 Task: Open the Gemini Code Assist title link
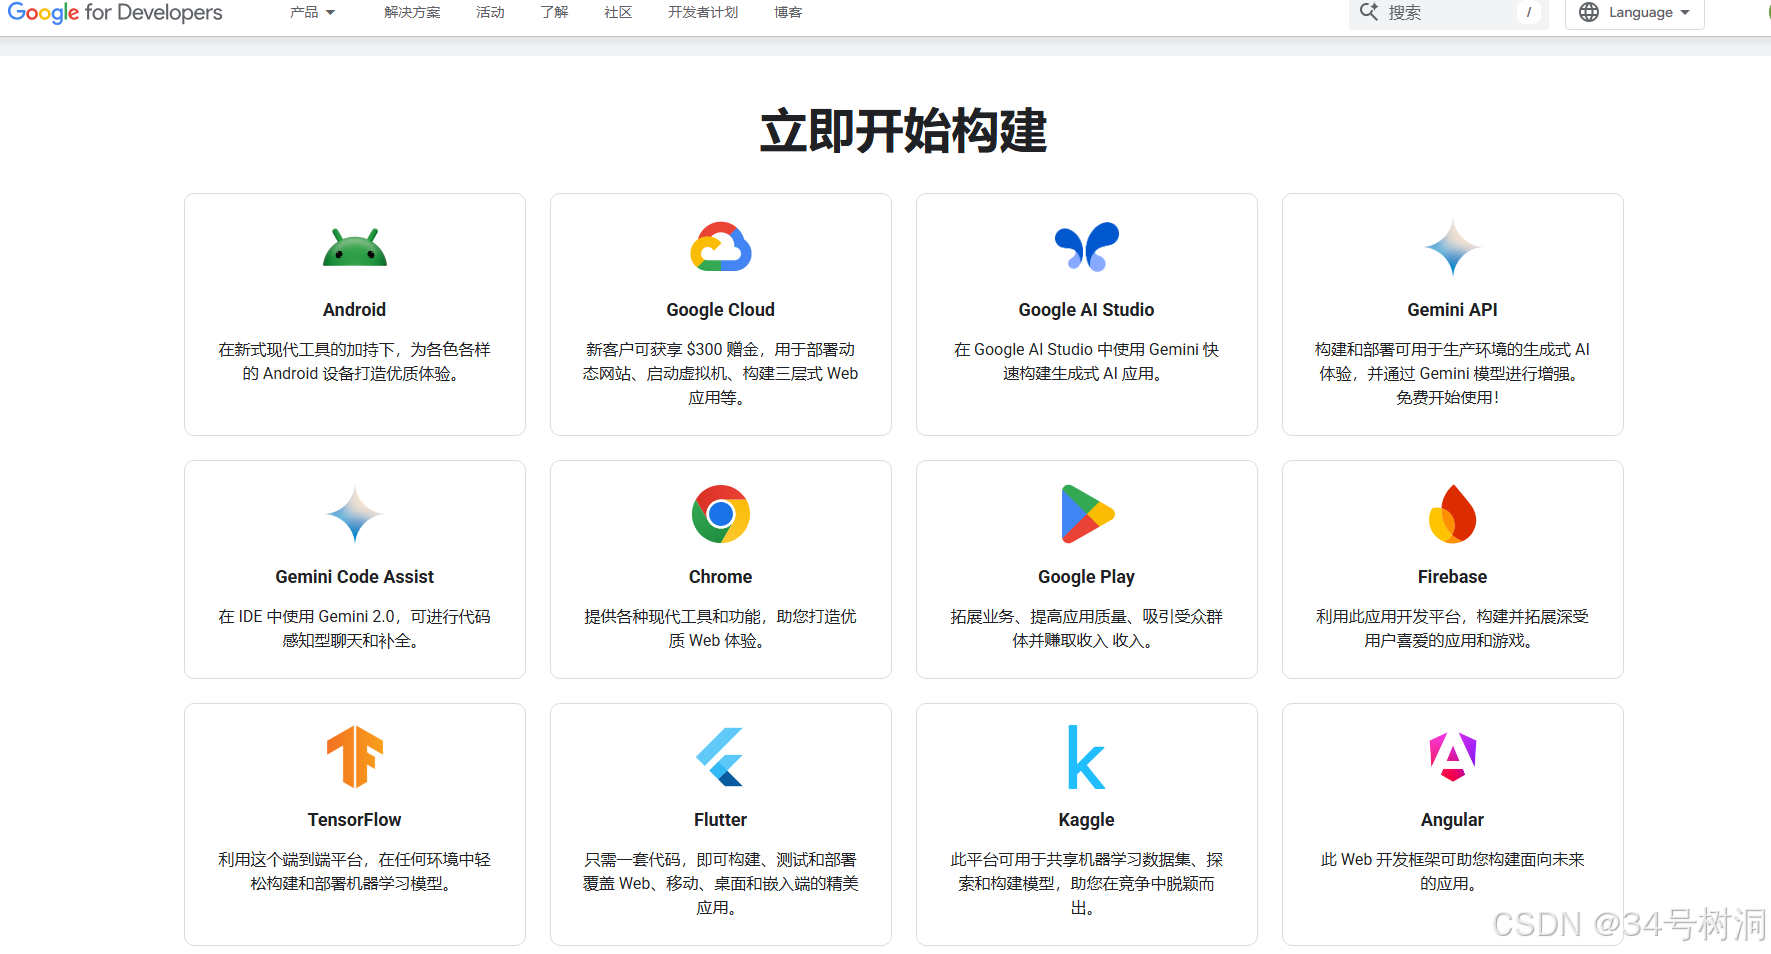355,577
